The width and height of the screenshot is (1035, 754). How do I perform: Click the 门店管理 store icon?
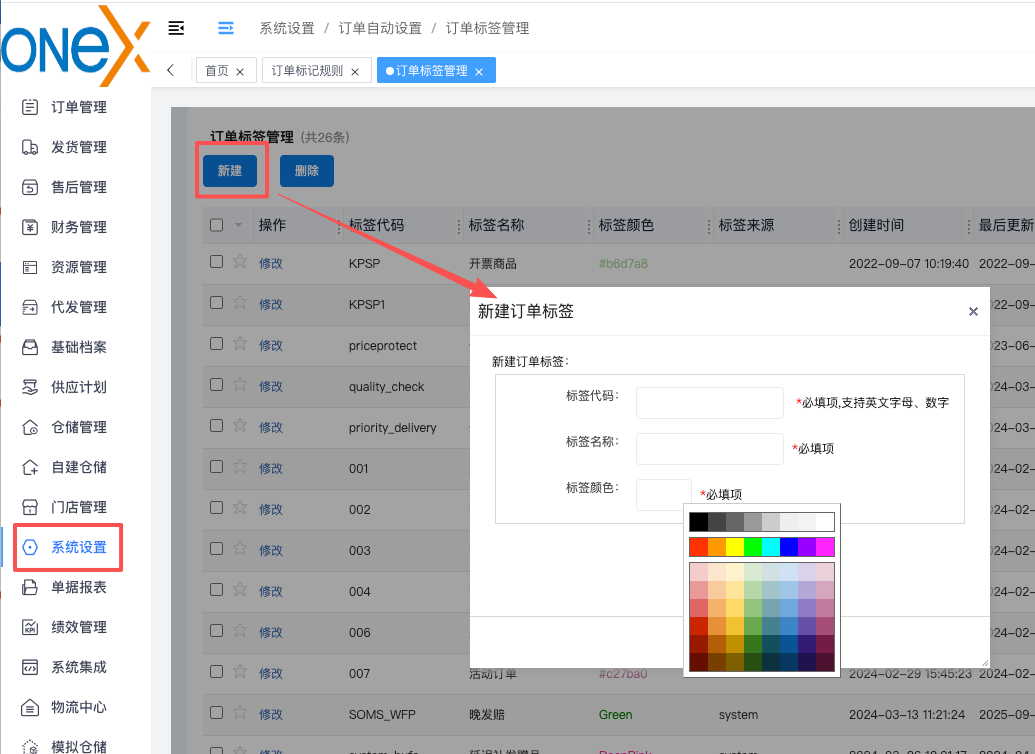[30, 507]
